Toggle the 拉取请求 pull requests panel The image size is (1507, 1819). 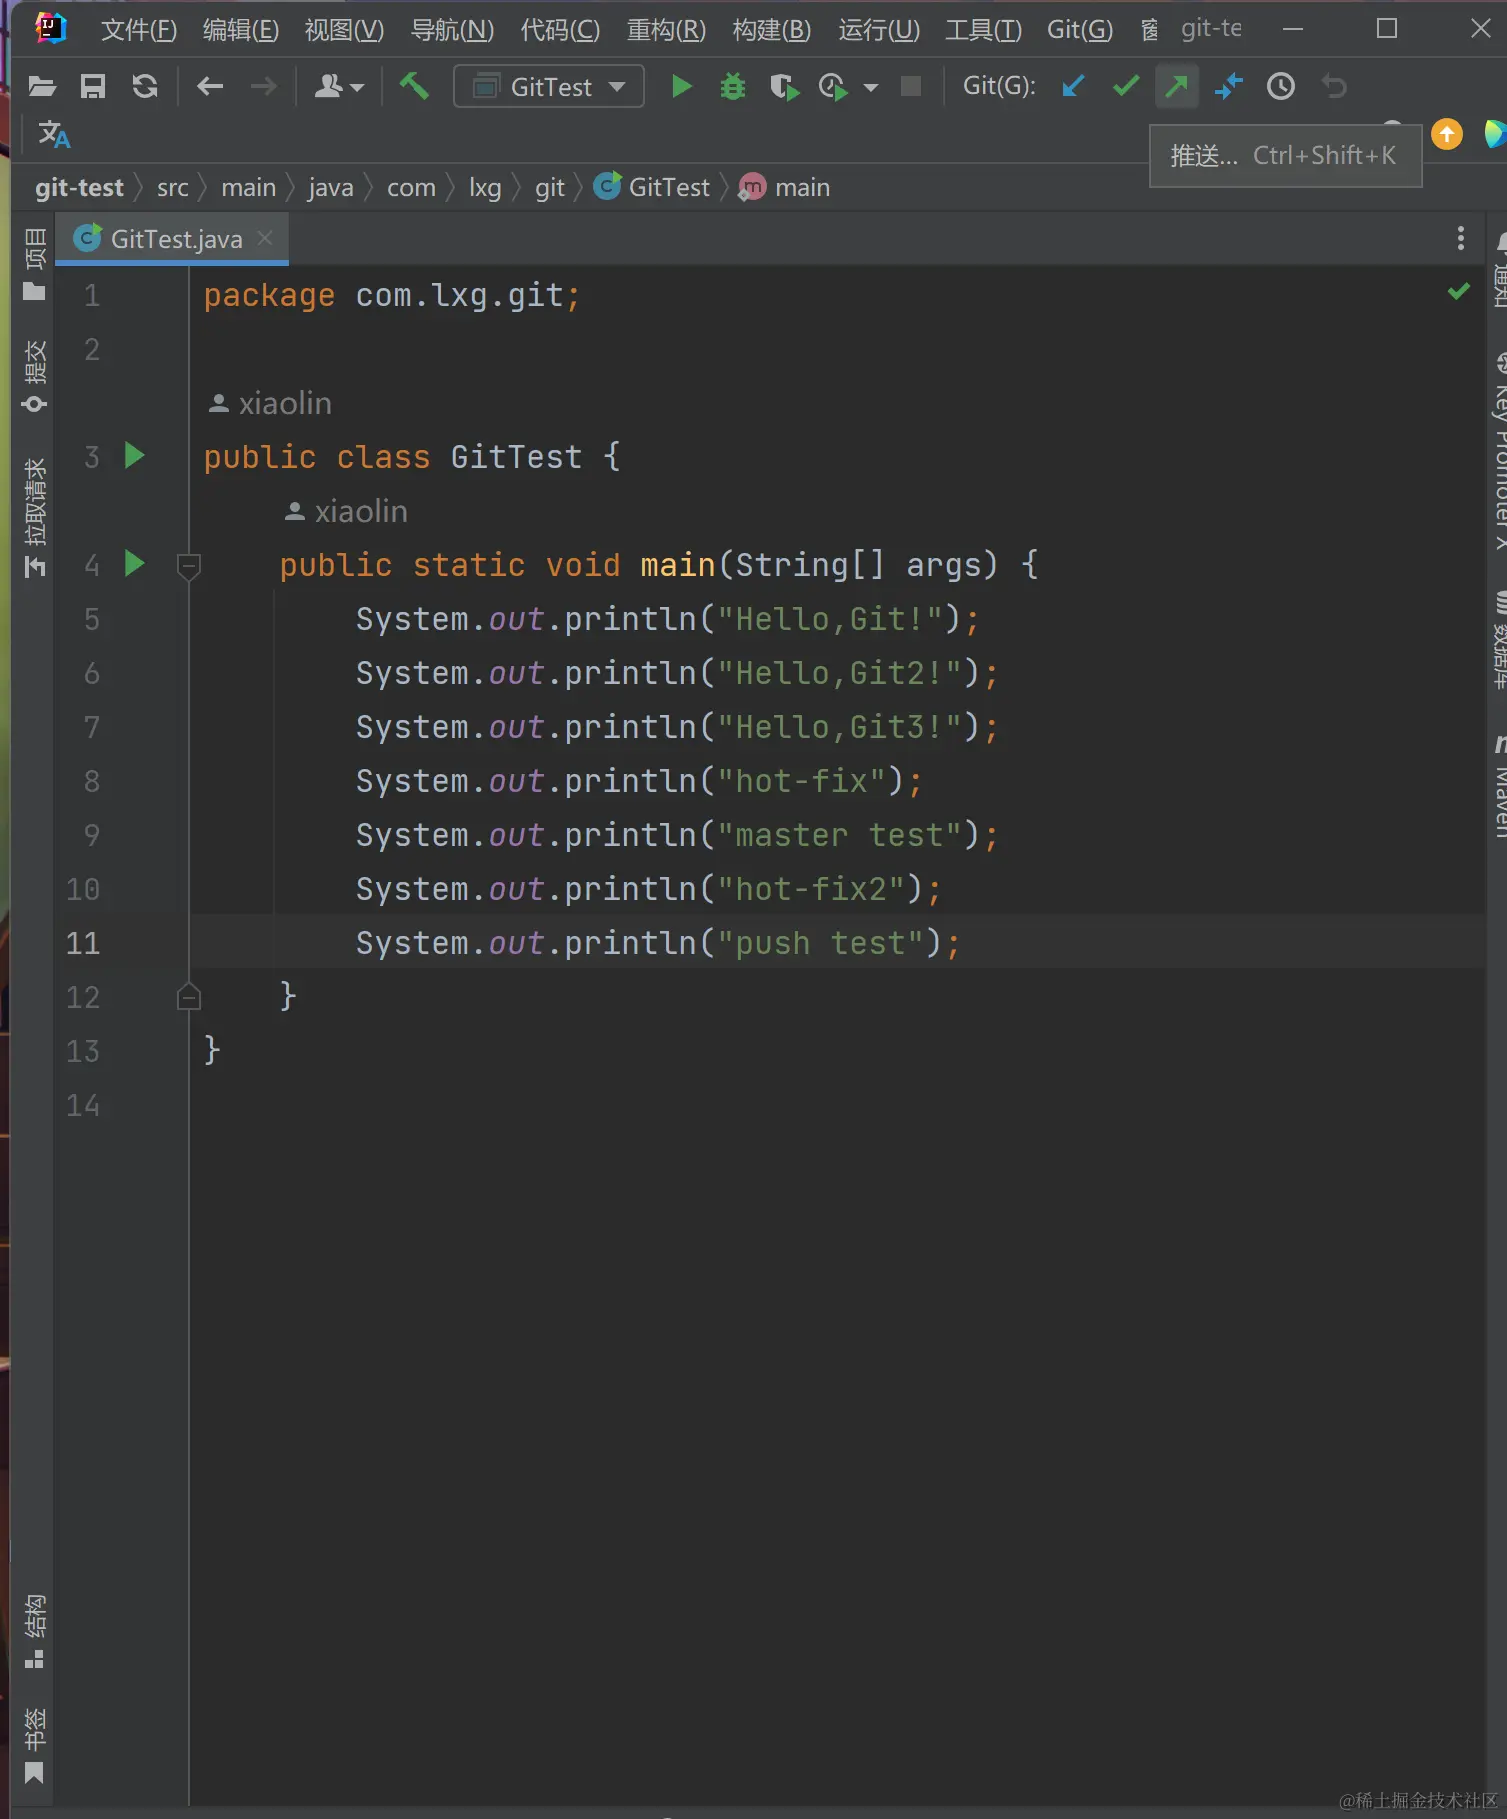coord(34,517)
